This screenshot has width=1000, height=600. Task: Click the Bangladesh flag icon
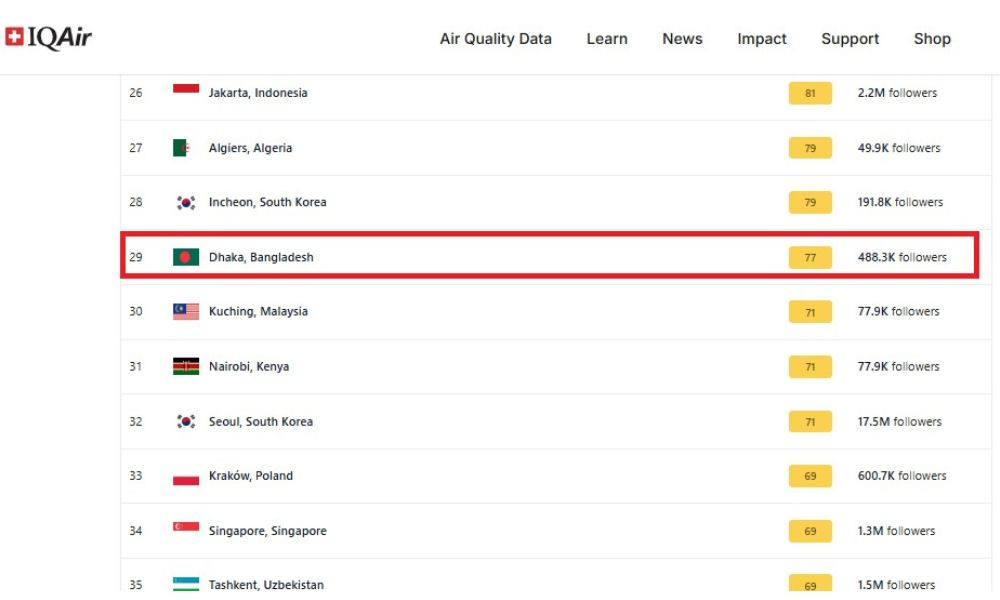(186, 257)
